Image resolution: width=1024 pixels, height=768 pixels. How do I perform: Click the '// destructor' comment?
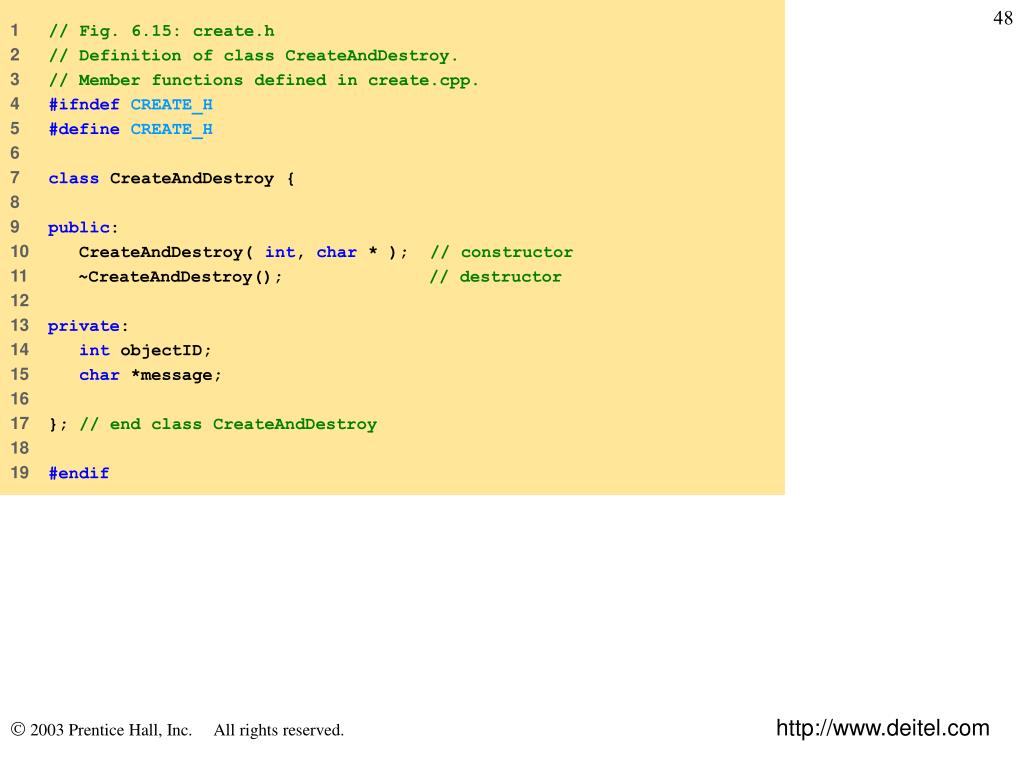click(x=496, y=277)
